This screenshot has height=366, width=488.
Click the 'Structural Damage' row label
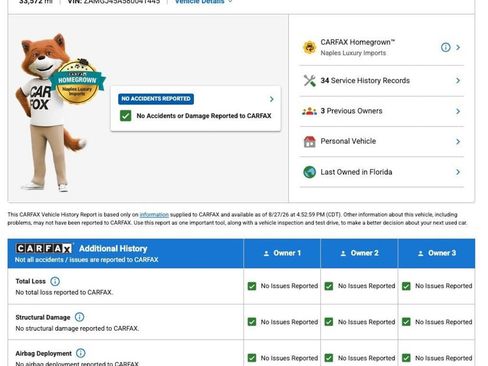point(43,317)
